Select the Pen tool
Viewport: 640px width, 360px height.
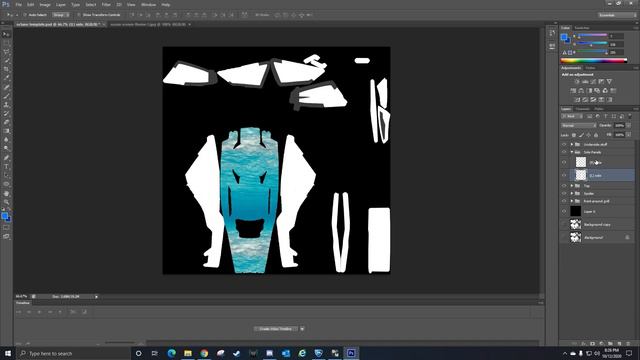[6, 158]
